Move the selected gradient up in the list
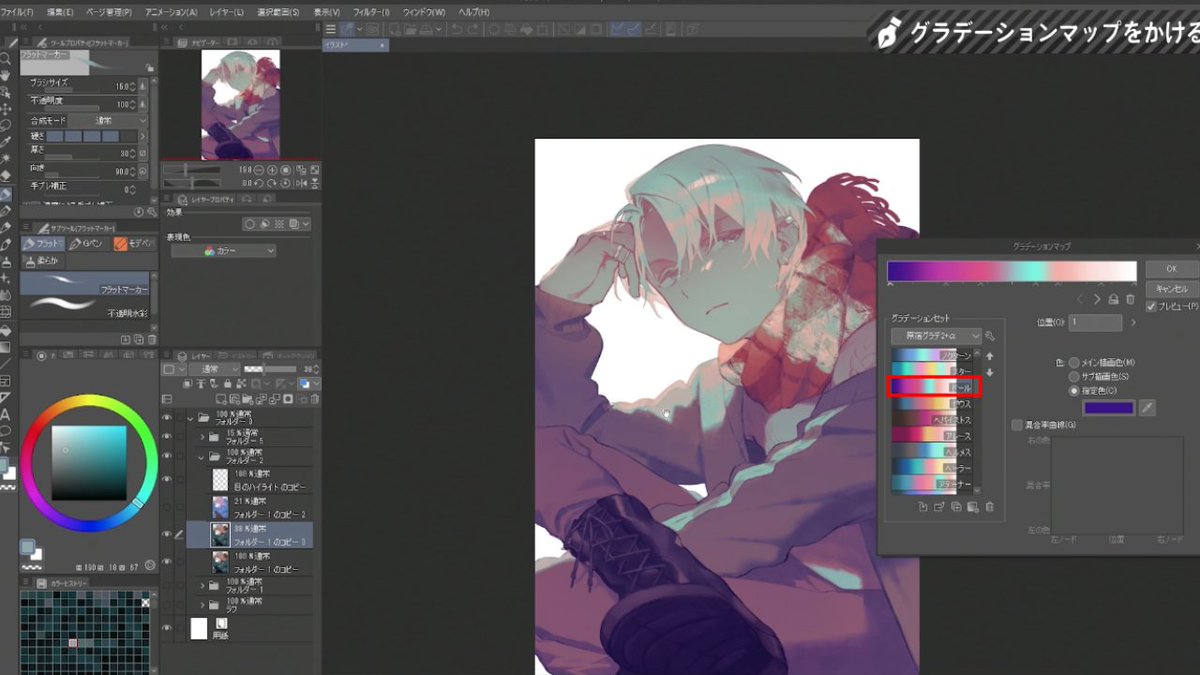This screenshot has height=675, width=1200. [x=990, y=356]
